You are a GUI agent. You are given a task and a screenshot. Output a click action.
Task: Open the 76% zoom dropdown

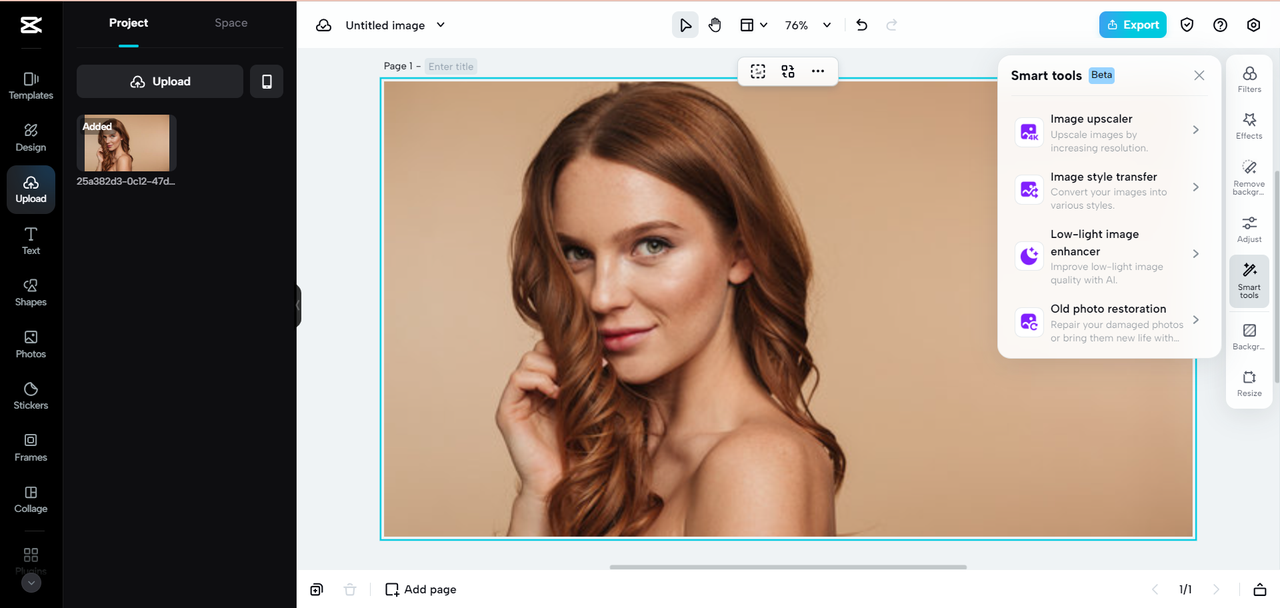808,25
